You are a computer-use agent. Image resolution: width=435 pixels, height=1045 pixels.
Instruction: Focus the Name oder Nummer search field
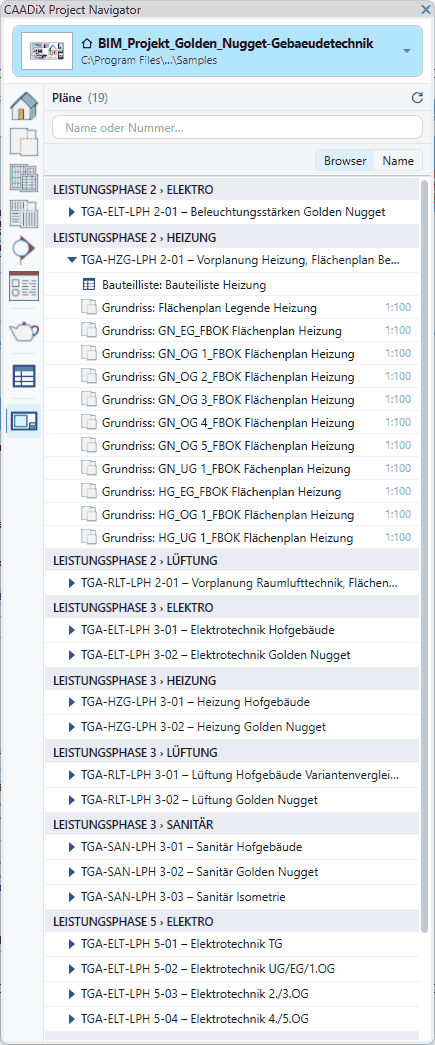[x=237, y=127]
